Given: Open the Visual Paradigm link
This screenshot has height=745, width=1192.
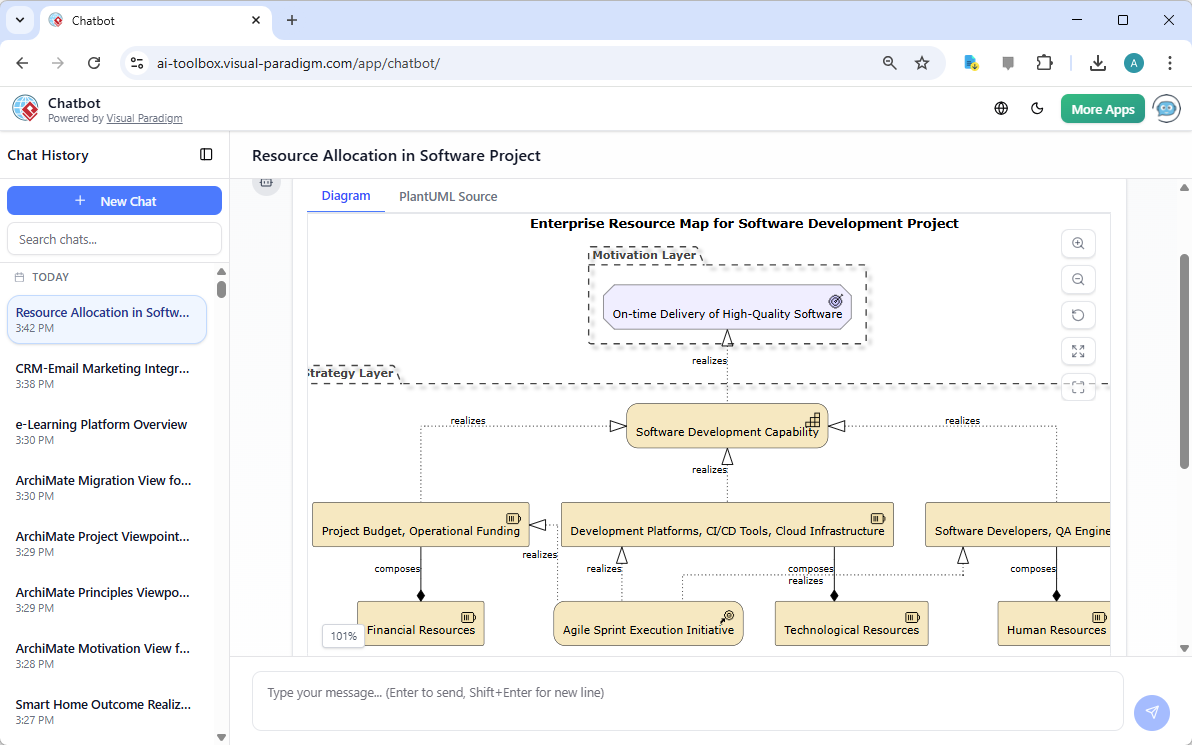Looking at the screenshot, I should tap(144, 117).
